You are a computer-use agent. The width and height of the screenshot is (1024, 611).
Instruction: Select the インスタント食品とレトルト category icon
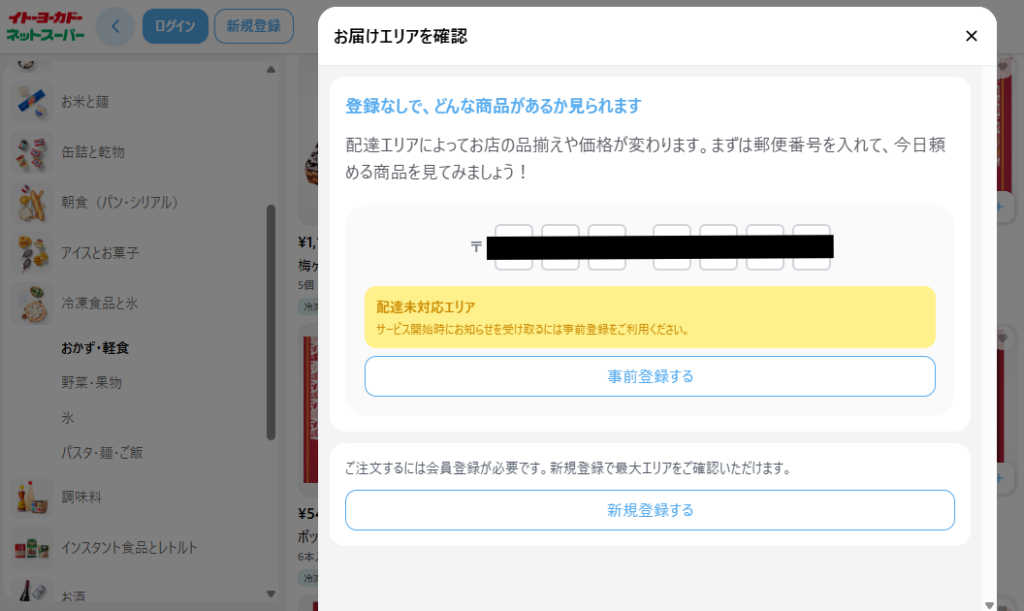pyautogui.click(x=31, y=548)
